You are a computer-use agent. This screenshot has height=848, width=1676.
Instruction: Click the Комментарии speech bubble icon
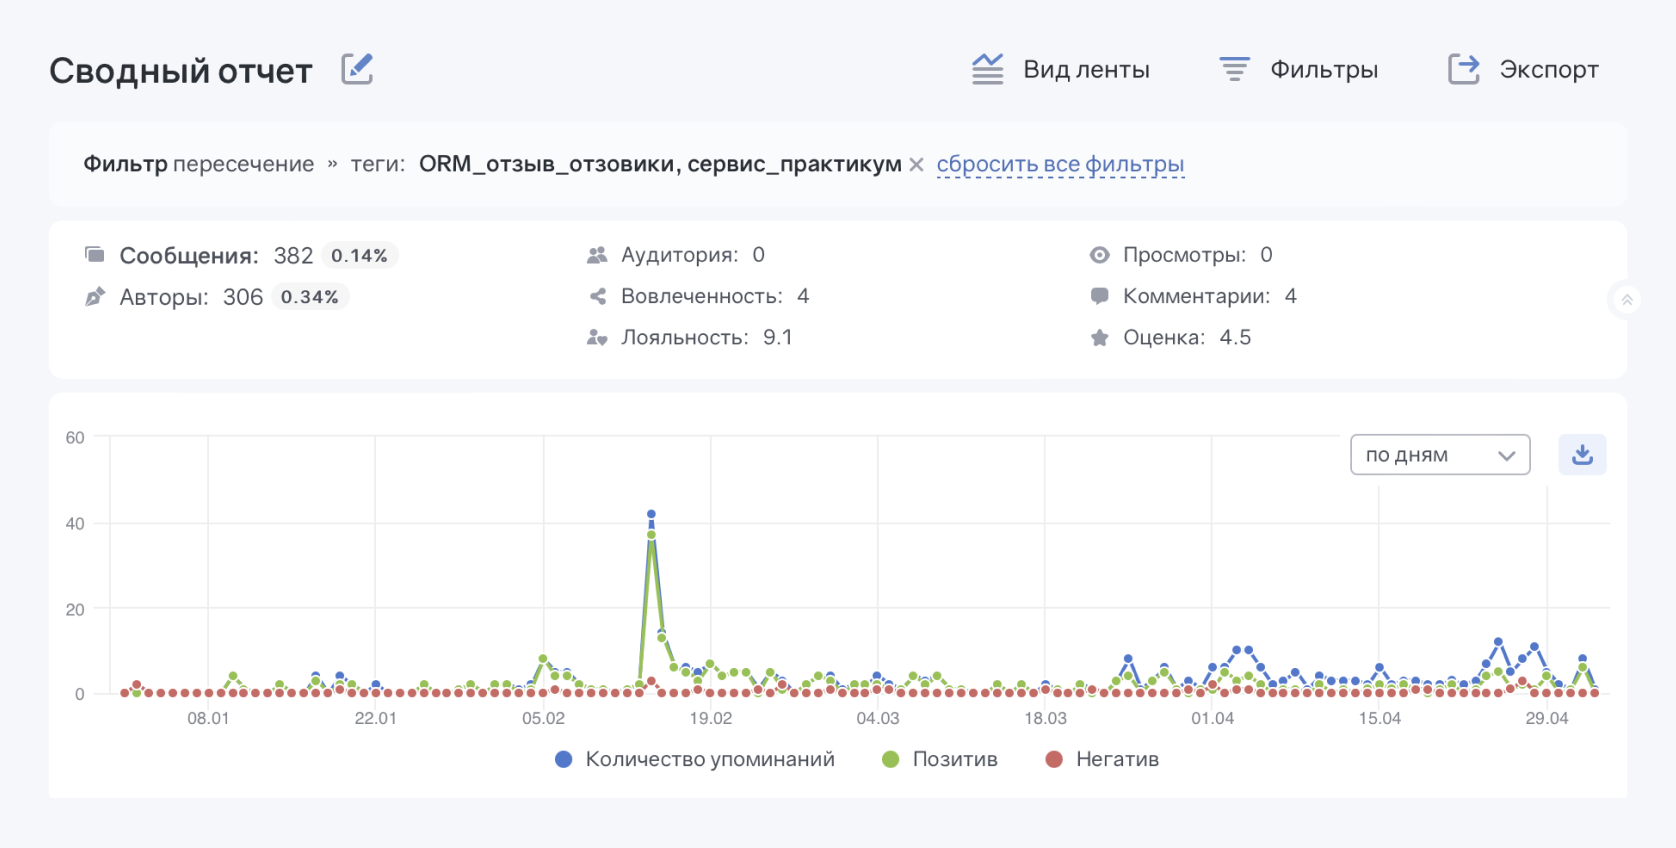tap(1099, 296)
